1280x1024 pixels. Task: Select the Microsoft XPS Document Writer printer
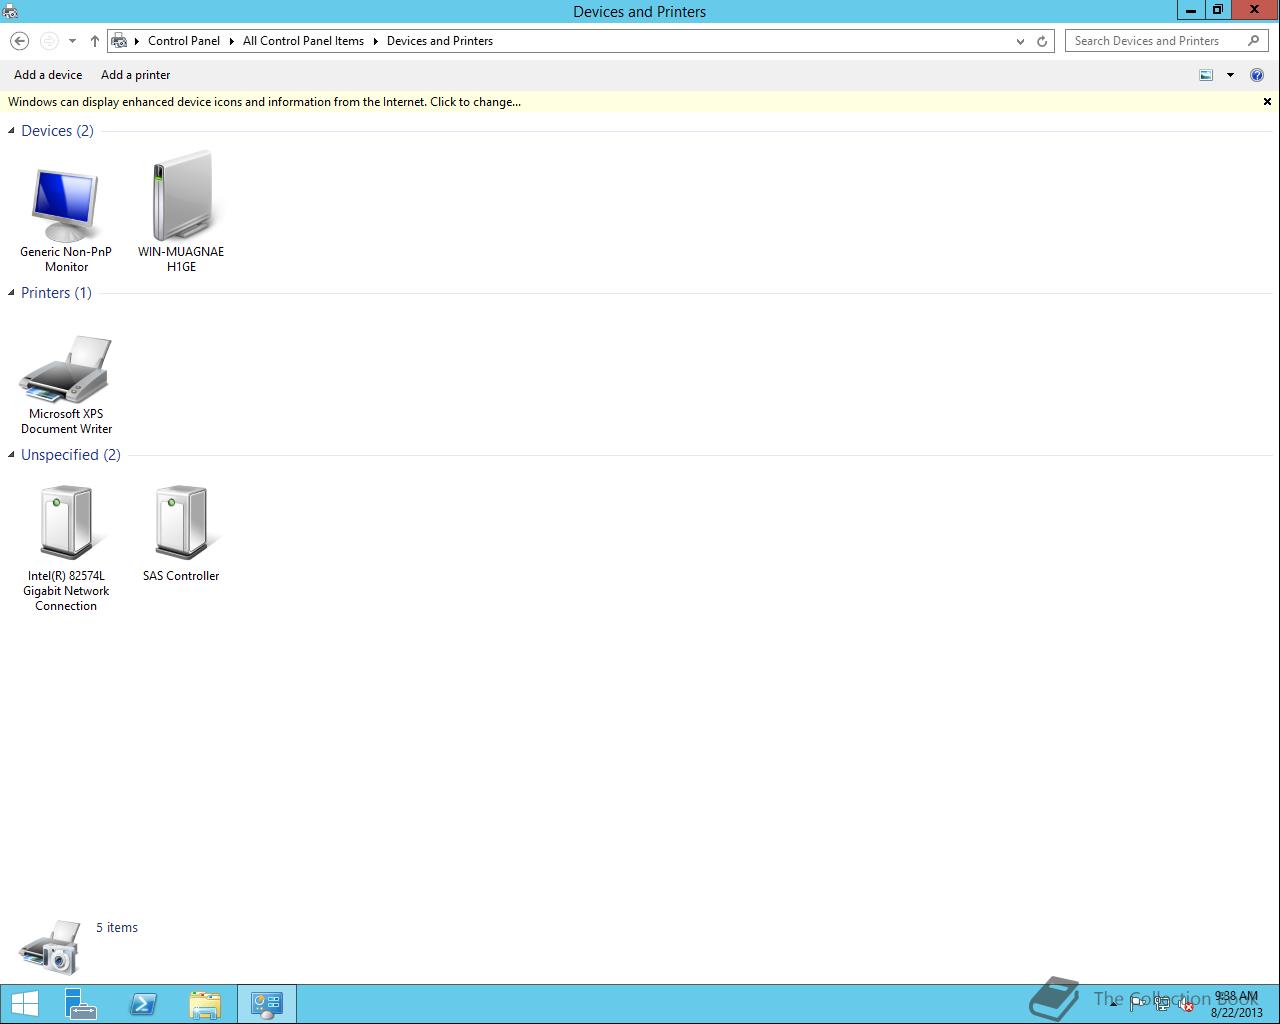coord(66,369)
